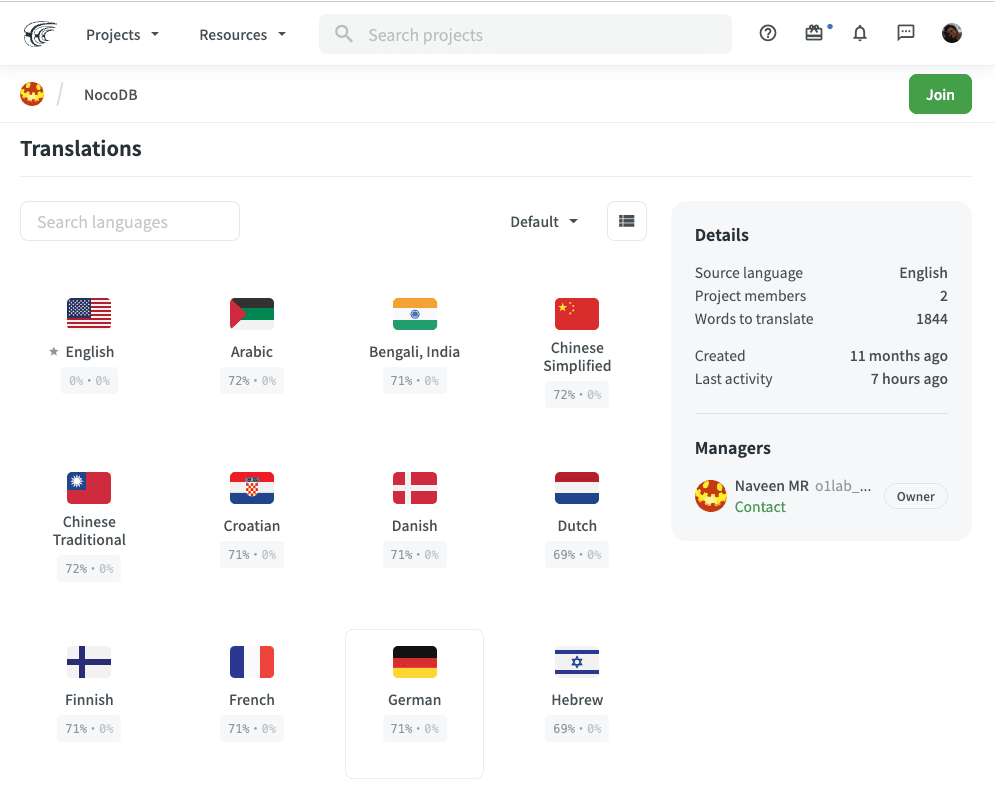Image resolution: width=995 pixels, height=805 pixels.
Task: Click the NocoDB project emoji logo
Action: (x=31, y=94)
